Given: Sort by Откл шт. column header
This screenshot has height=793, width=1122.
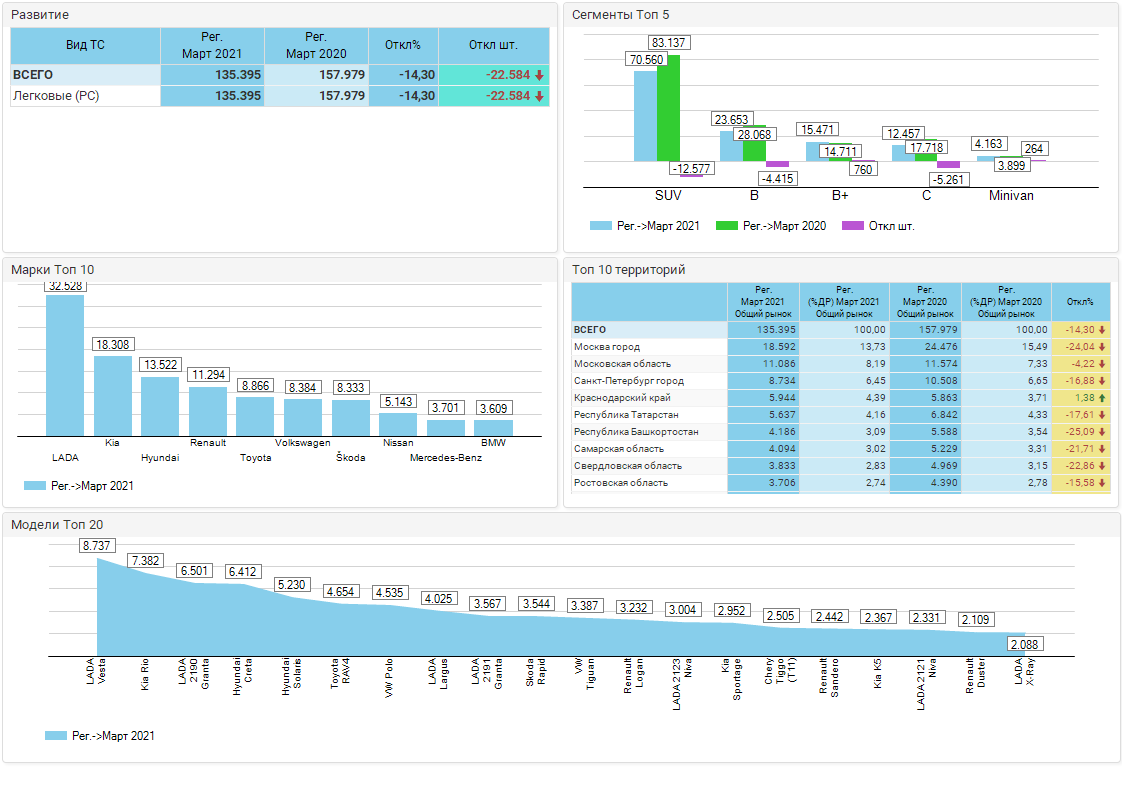Looking at the screenshot, I should click(x=493, y=45).
